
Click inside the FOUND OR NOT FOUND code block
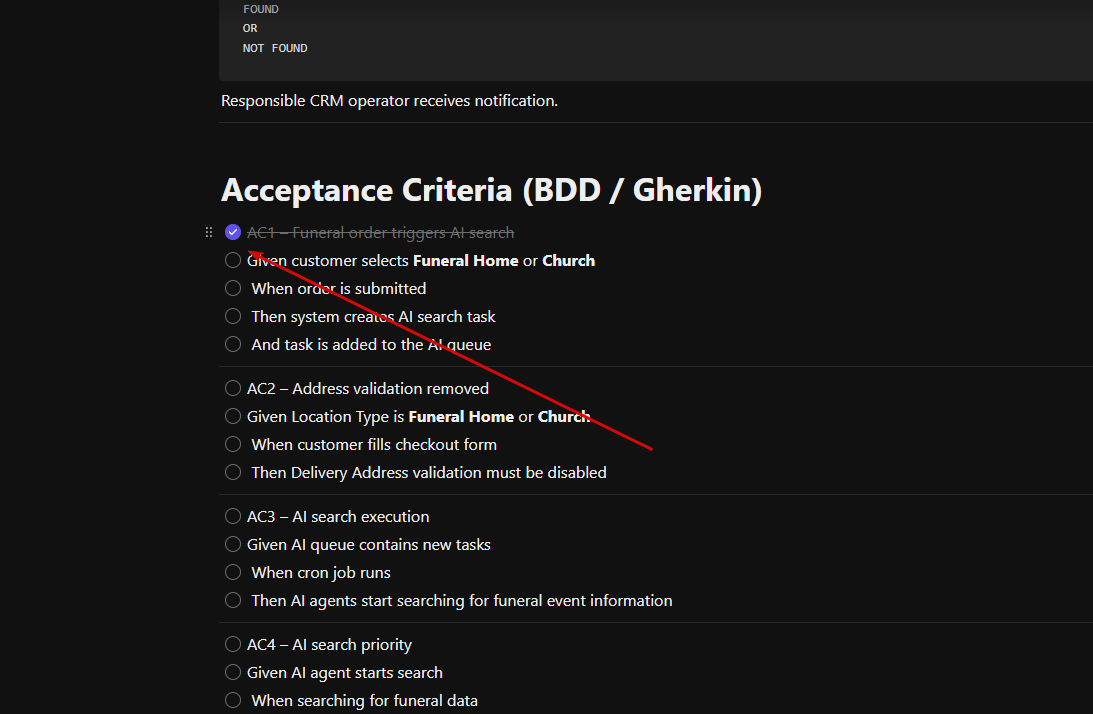coord(655,40)
